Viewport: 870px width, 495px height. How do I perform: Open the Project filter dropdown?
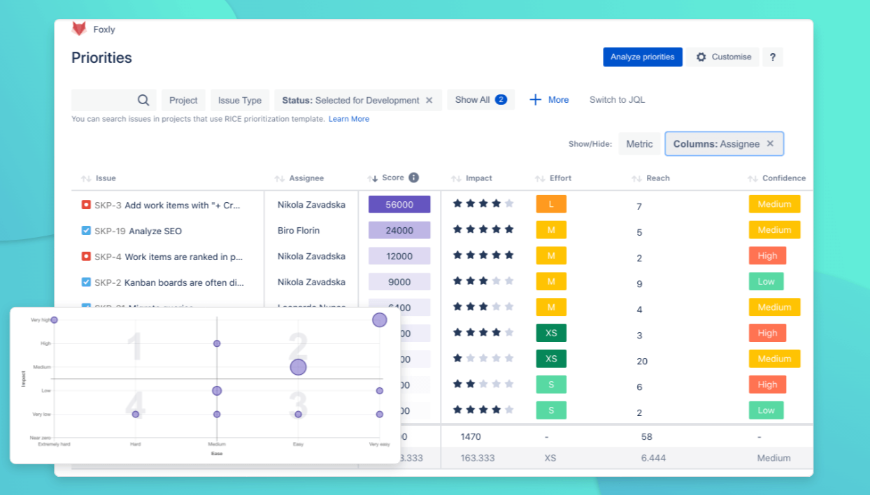[183, 100]
